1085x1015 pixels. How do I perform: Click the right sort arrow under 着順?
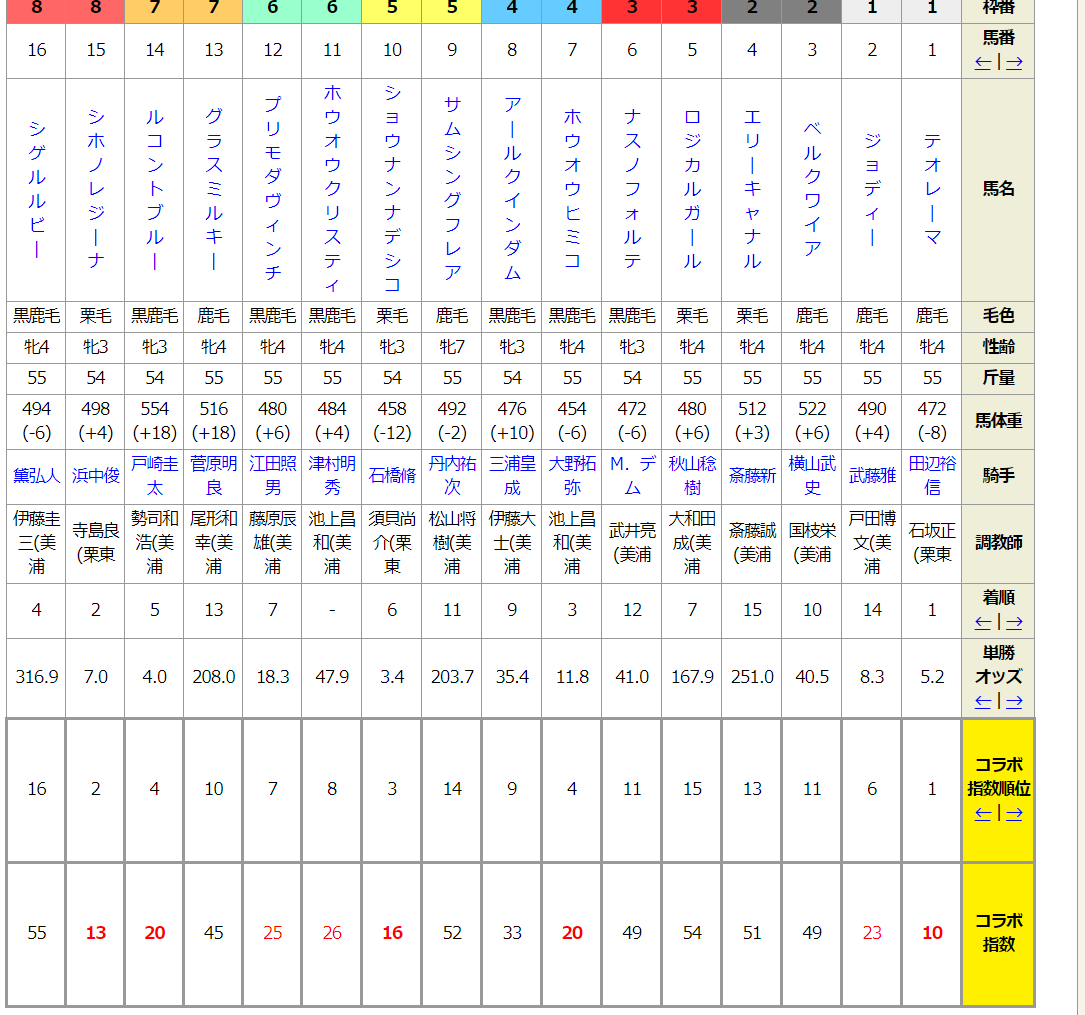pos(1014,623)
